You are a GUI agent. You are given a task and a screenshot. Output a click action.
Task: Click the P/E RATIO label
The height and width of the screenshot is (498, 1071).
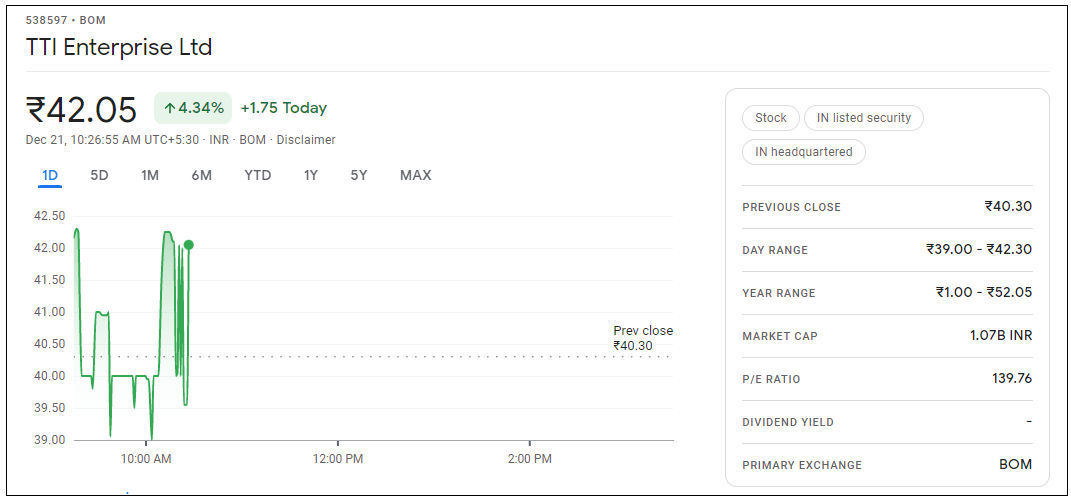coord(771,379)
